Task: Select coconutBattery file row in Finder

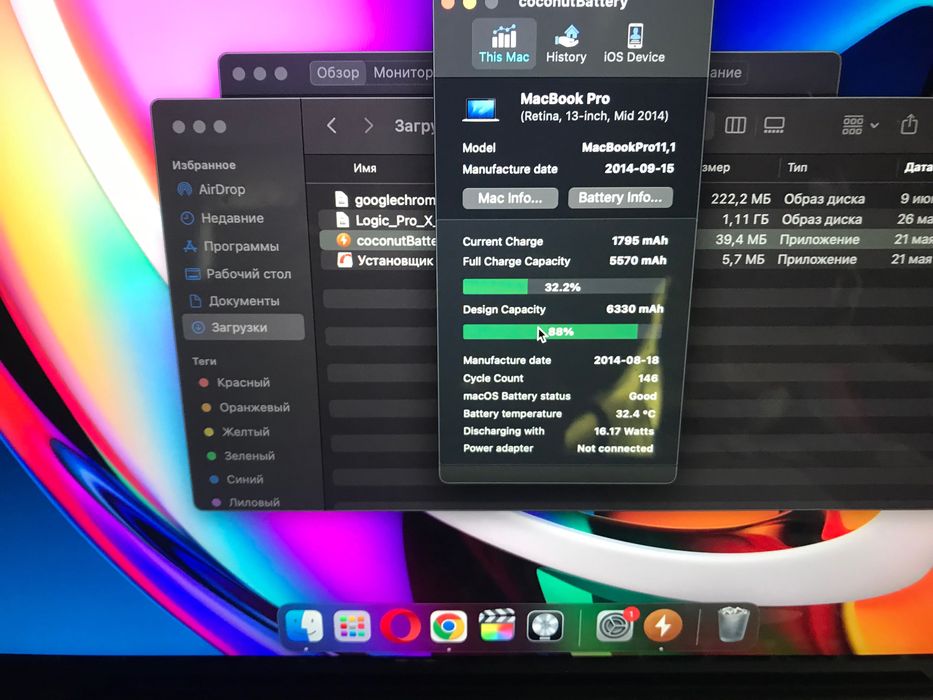Action: (x=378, y=240)
